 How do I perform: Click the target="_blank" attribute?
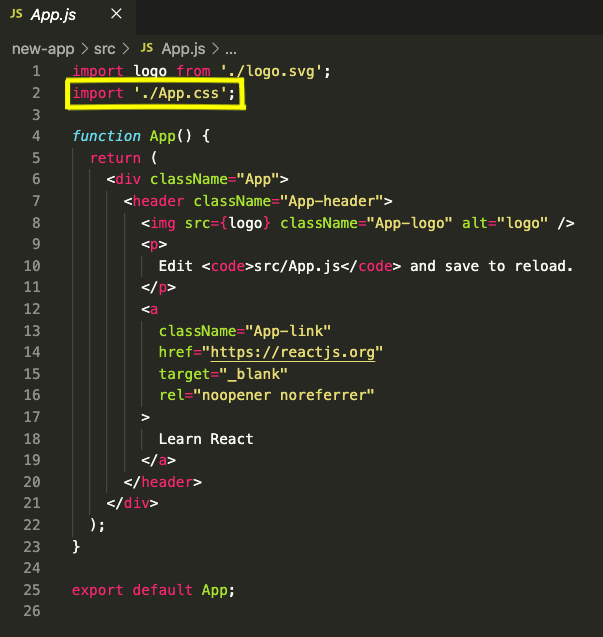[x=223, y=374]
